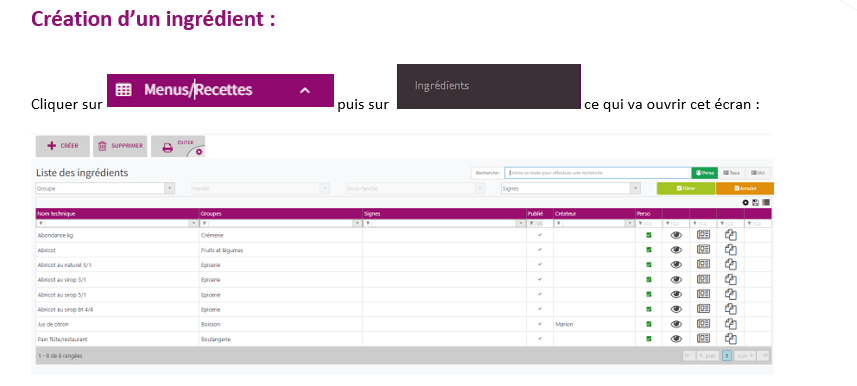Toggle Perso checkbox for Jus de citron

pos(649,324)
